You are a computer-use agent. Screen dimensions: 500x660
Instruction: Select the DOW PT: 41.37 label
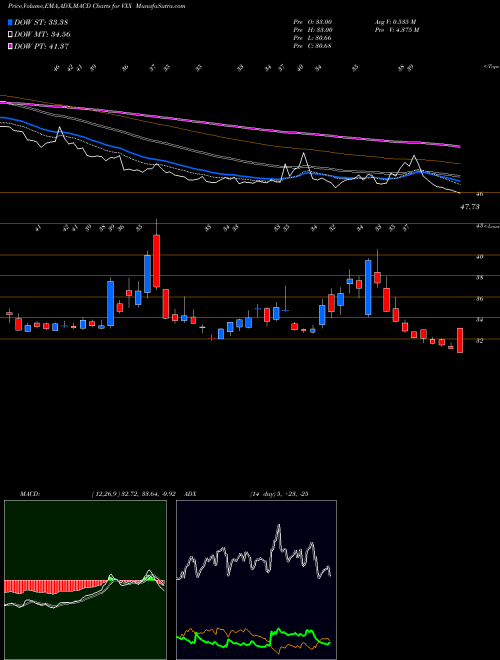point(41,46)
